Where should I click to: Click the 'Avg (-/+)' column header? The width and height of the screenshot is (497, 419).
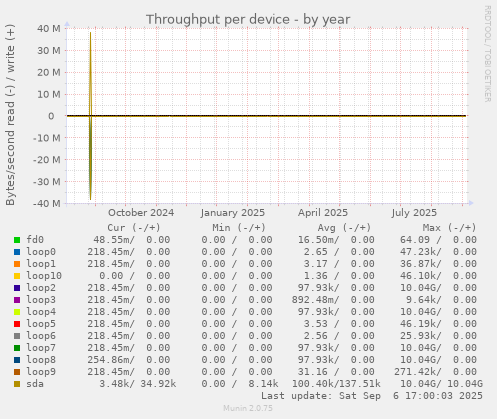[344, 228]
